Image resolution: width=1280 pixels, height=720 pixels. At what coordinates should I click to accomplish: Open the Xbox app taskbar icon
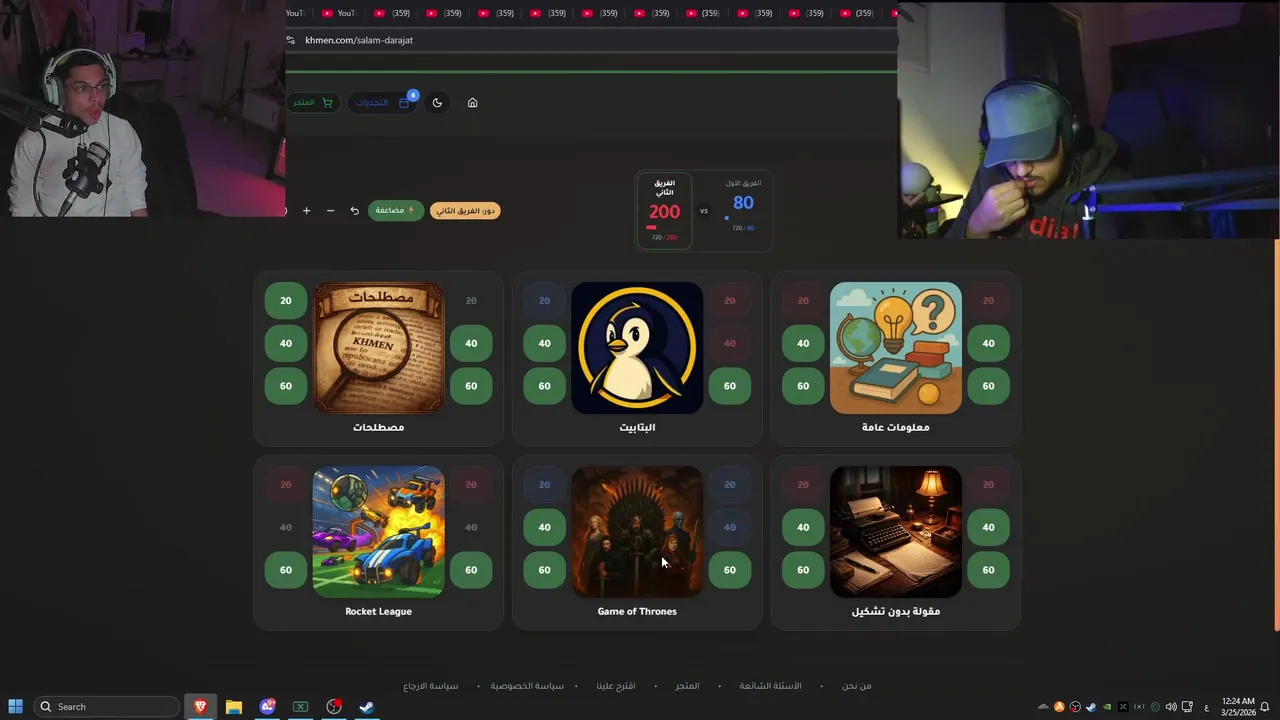coord(300,706)
